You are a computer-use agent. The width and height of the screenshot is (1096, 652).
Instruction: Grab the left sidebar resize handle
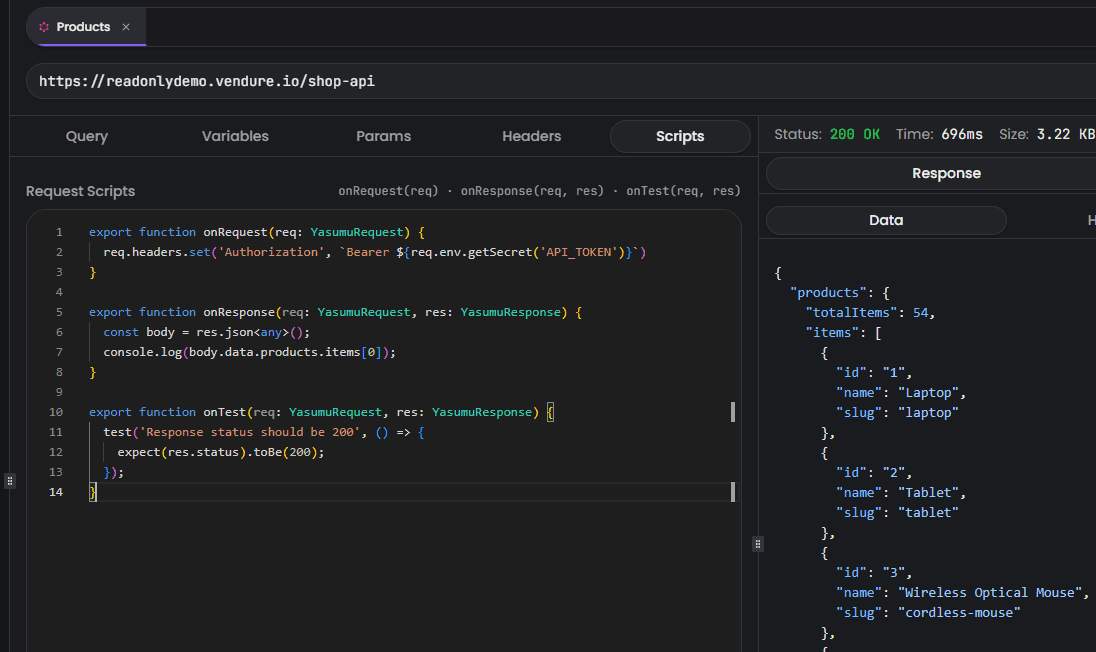[10, 481]
